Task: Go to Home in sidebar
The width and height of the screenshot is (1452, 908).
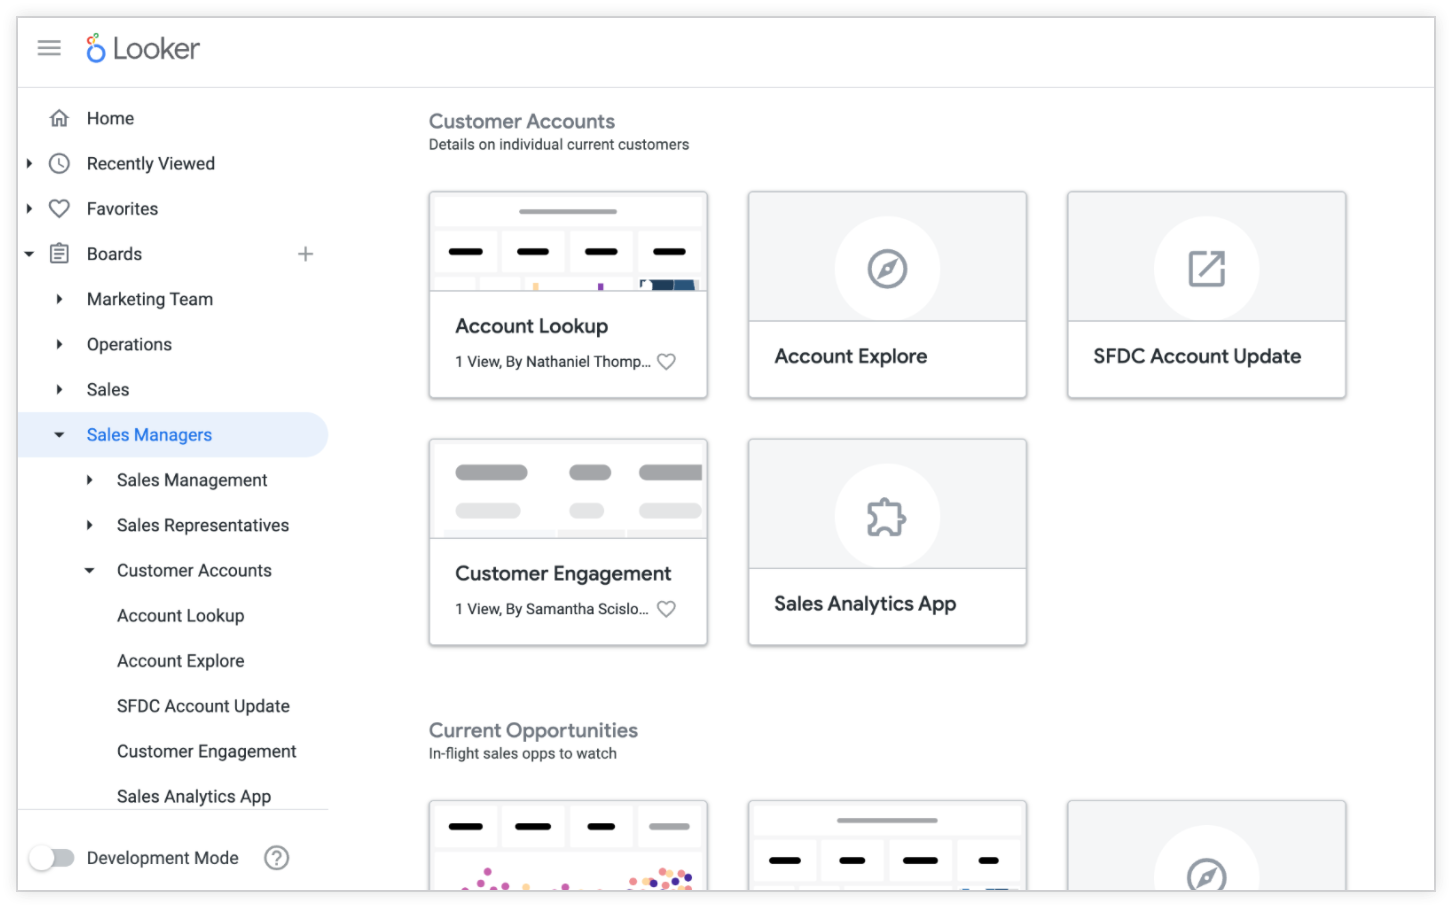Action: 110,118
